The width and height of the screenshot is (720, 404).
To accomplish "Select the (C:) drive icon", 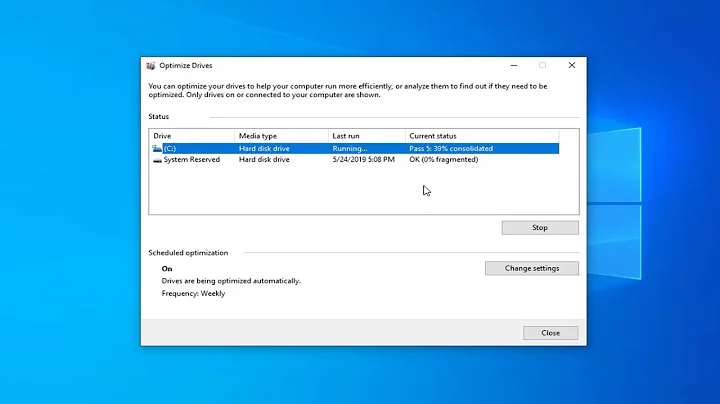I will coord(157,148).
